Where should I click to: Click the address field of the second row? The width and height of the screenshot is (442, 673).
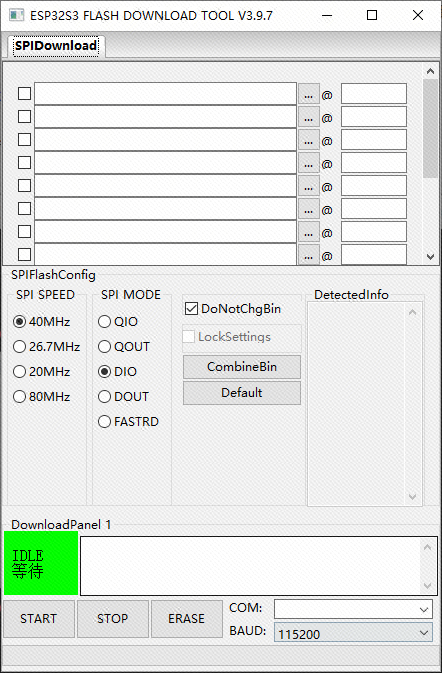374,117
